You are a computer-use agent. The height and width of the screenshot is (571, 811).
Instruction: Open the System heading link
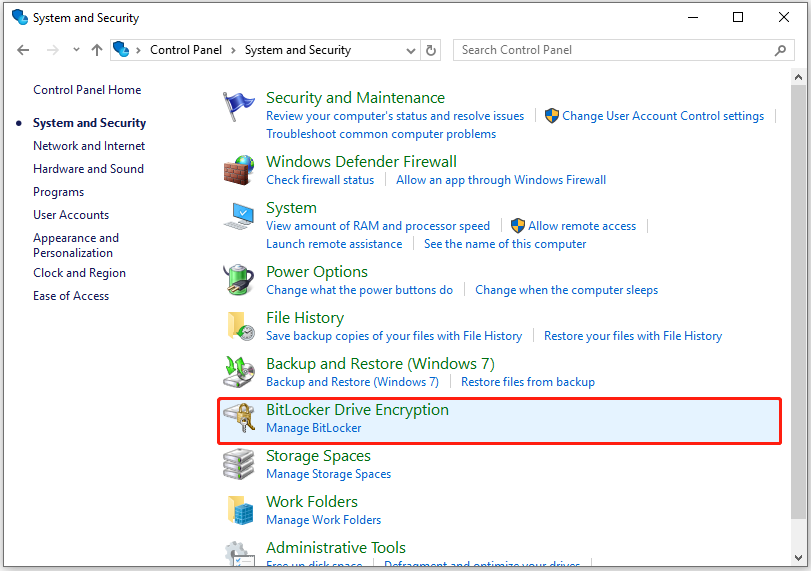(x=291, y=208)
